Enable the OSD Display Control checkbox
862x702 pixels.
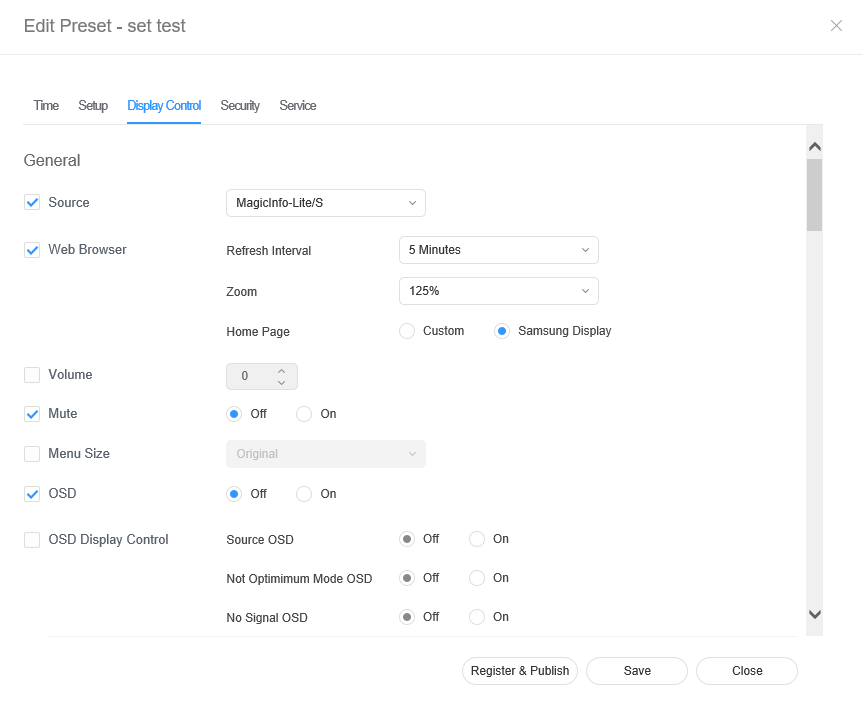tap(32, 540)
